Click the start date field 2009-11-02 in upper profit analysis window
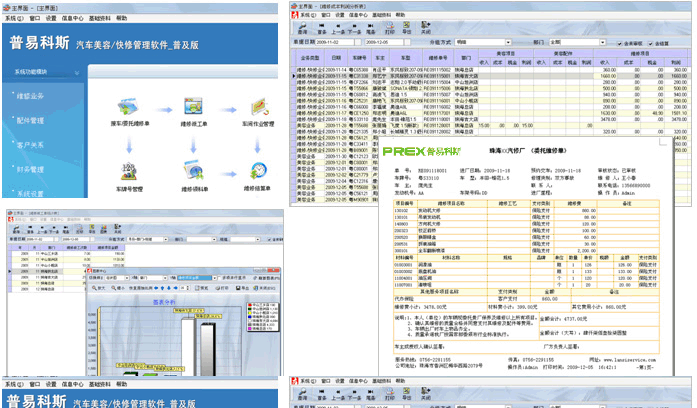697x408 pixels. tap(335, 42)
